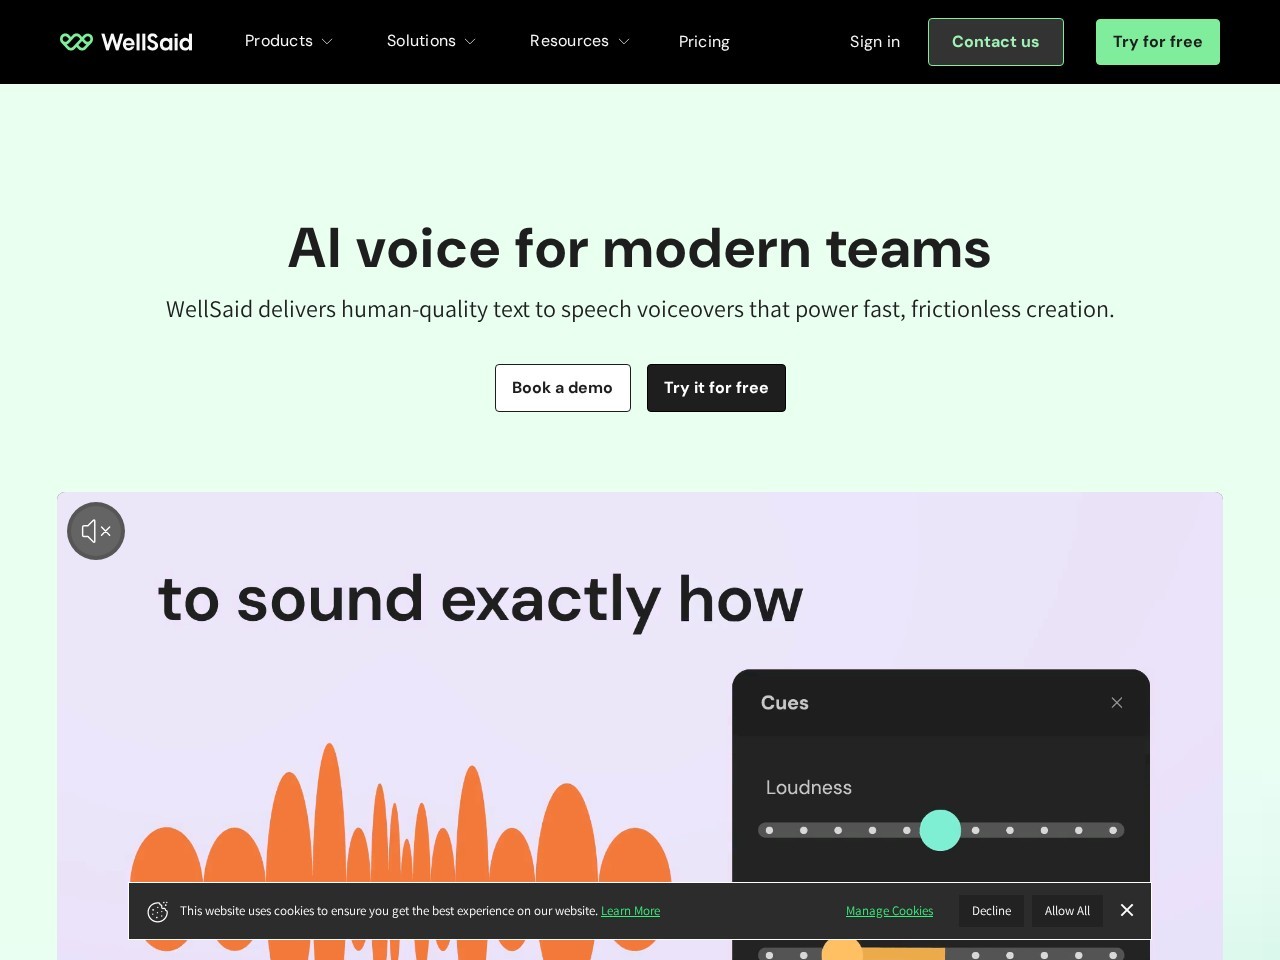1280x960 pixels.
Task: Dismiss cookie banner with X icon
Action: point(1127,910)
